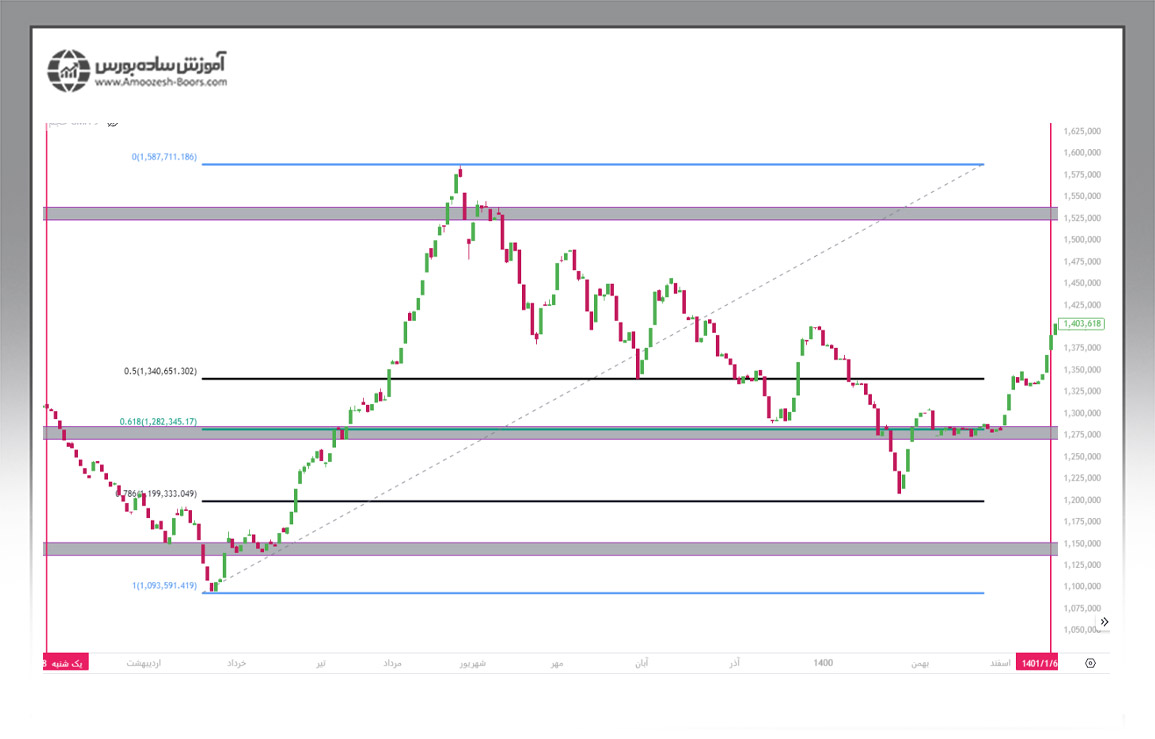Click the مرداد label on the time axis
The image size is (1155, 739).
click(x=391, y=663)
